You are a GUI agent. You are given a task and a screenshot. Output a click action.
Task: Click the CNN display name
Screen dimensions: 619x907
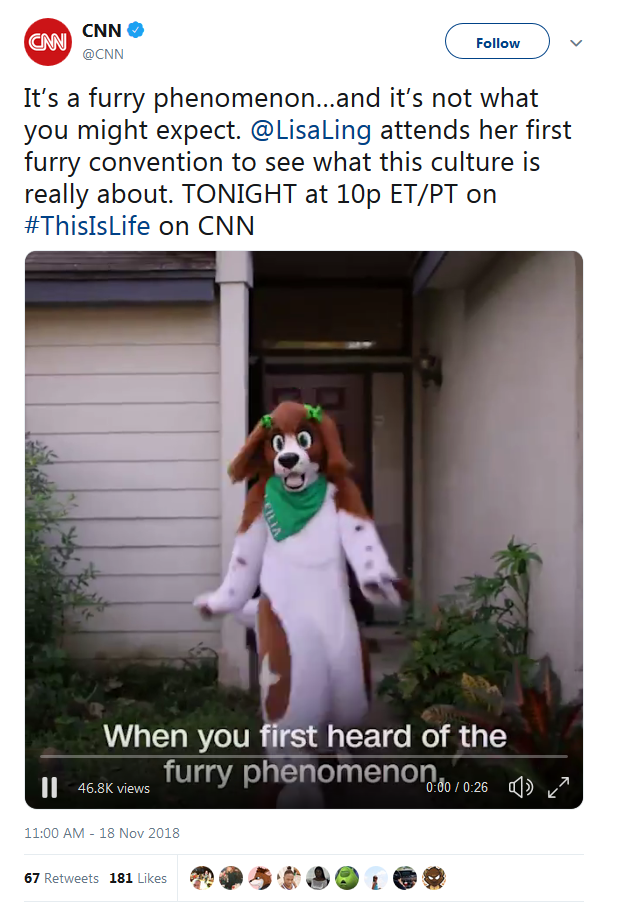tap(102, 30)
